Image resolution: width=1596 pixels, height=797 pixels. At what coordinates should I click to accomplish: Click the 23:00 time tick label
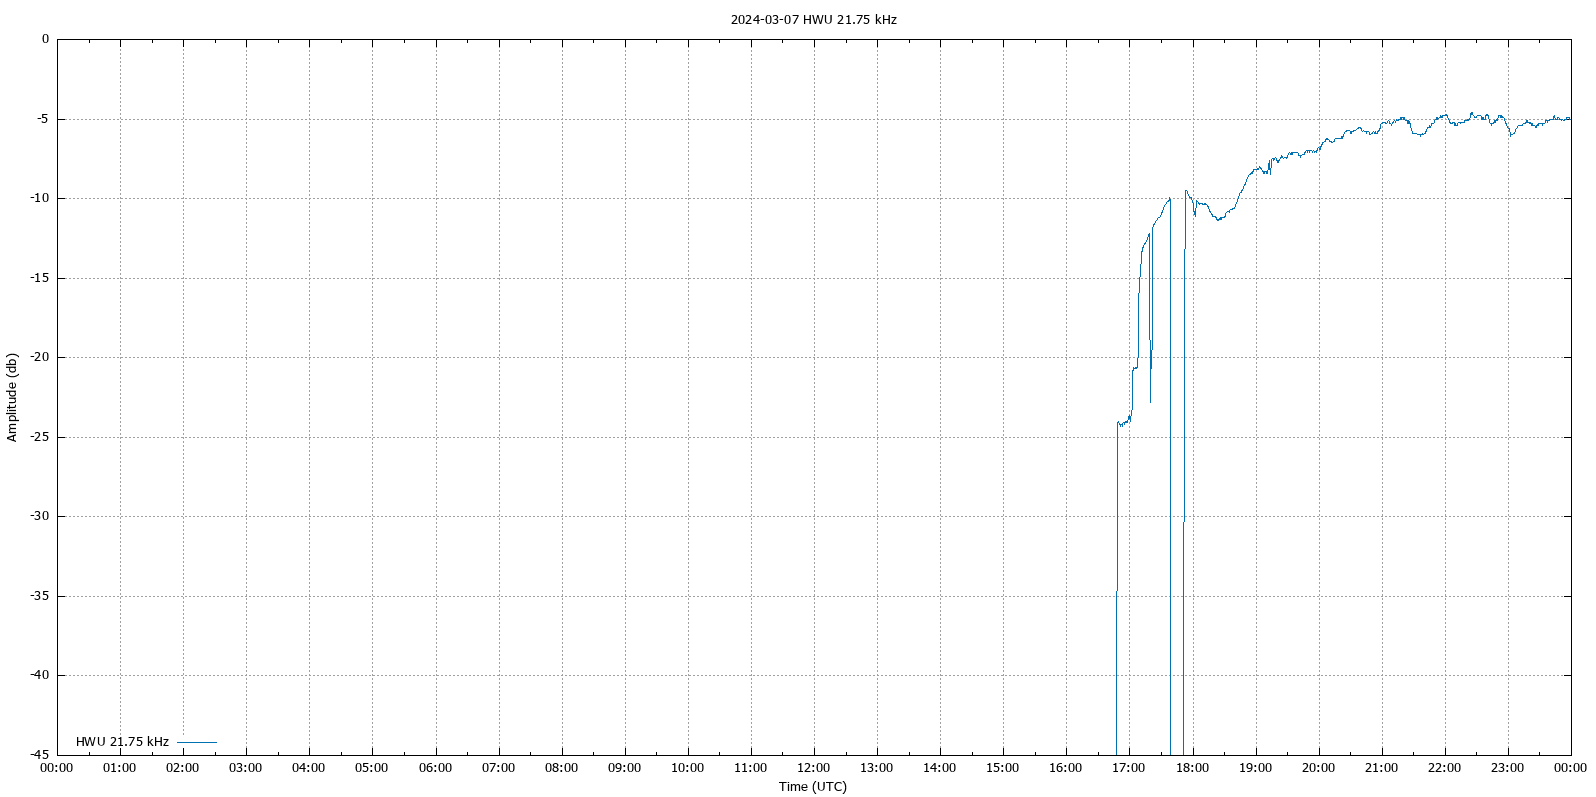pos(1507,768)
